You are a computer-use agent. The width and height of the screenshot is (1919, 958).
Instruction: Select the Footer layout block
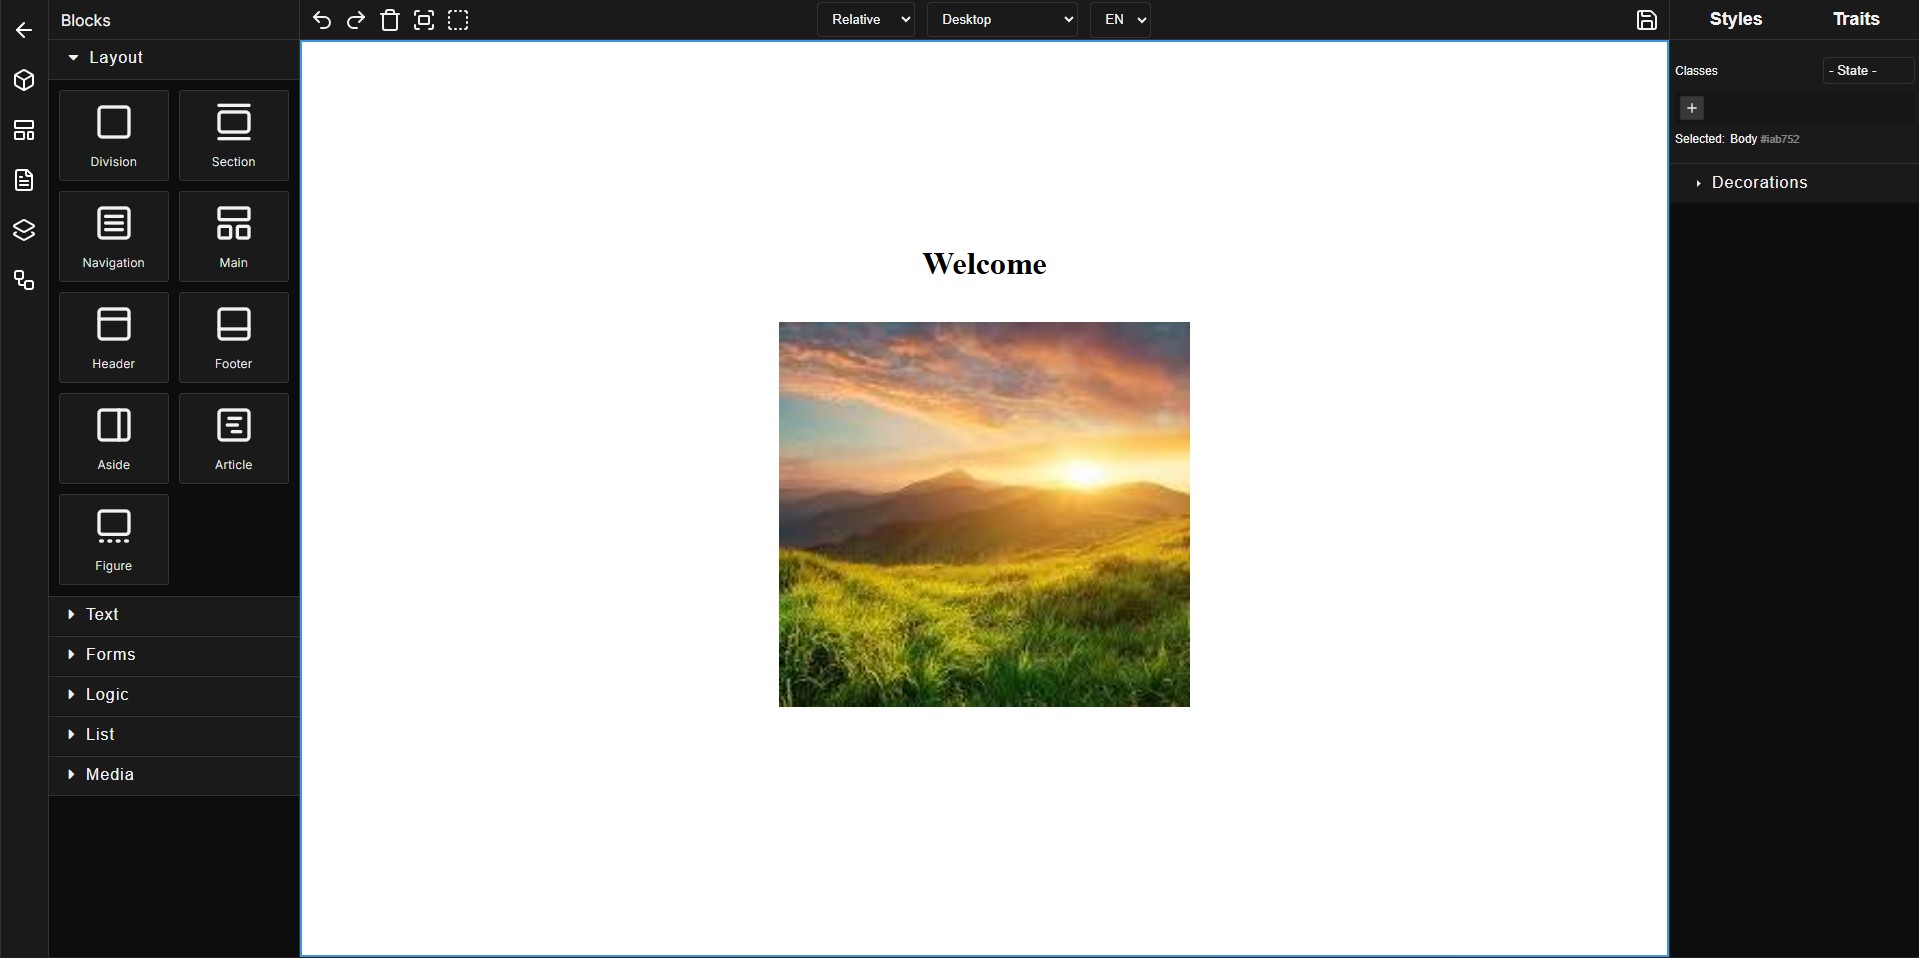tap(233, 337)
